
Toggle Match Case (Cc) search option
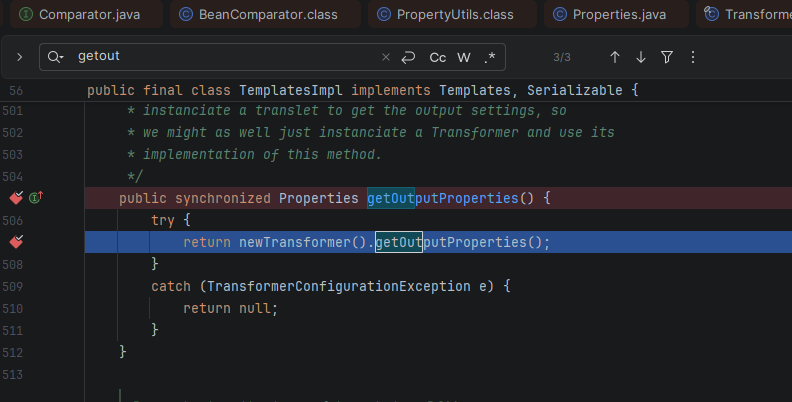[438, 57]
